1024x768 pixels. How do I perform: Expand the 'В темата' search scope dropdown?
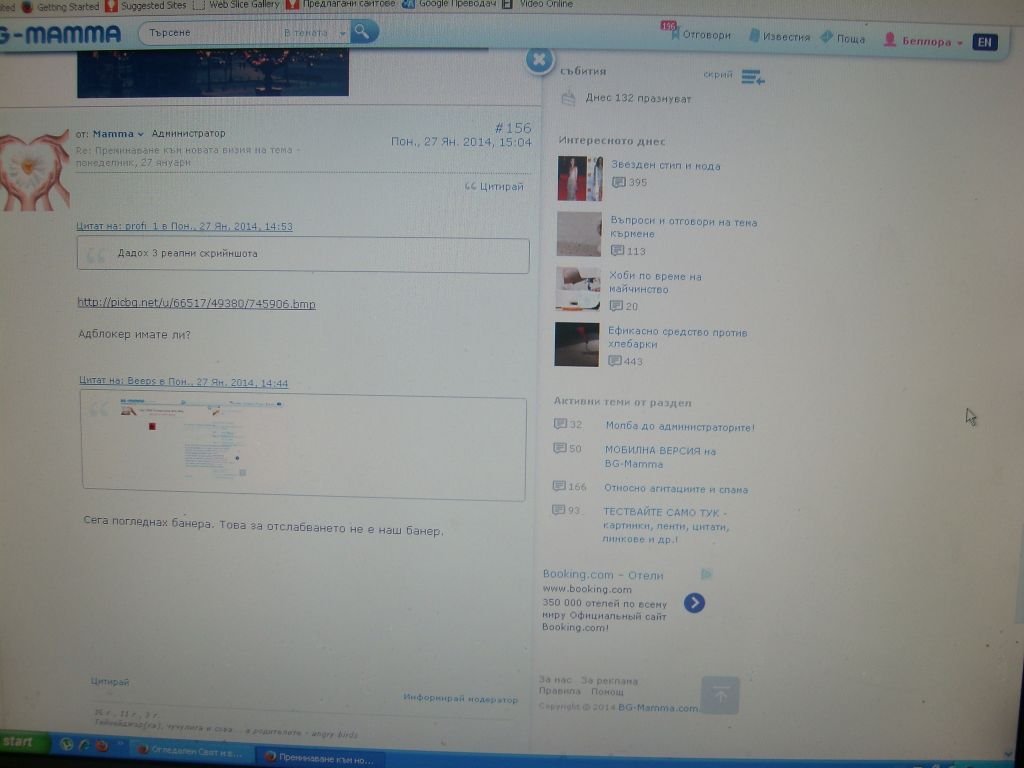coord(343,33)
